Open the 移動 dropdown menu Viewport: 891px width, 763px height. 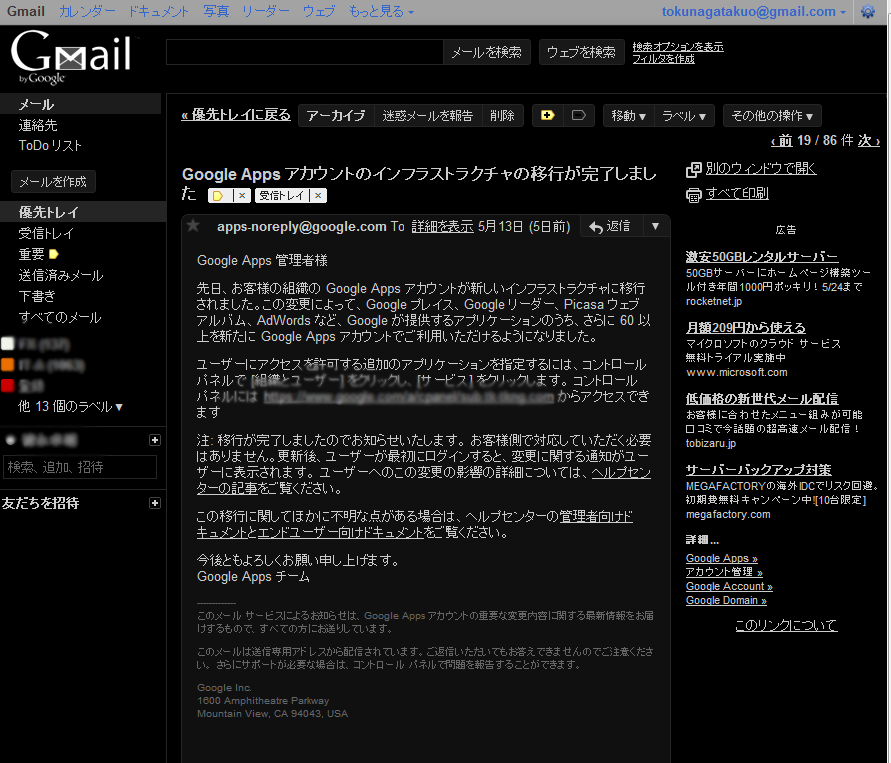point(627,115)
